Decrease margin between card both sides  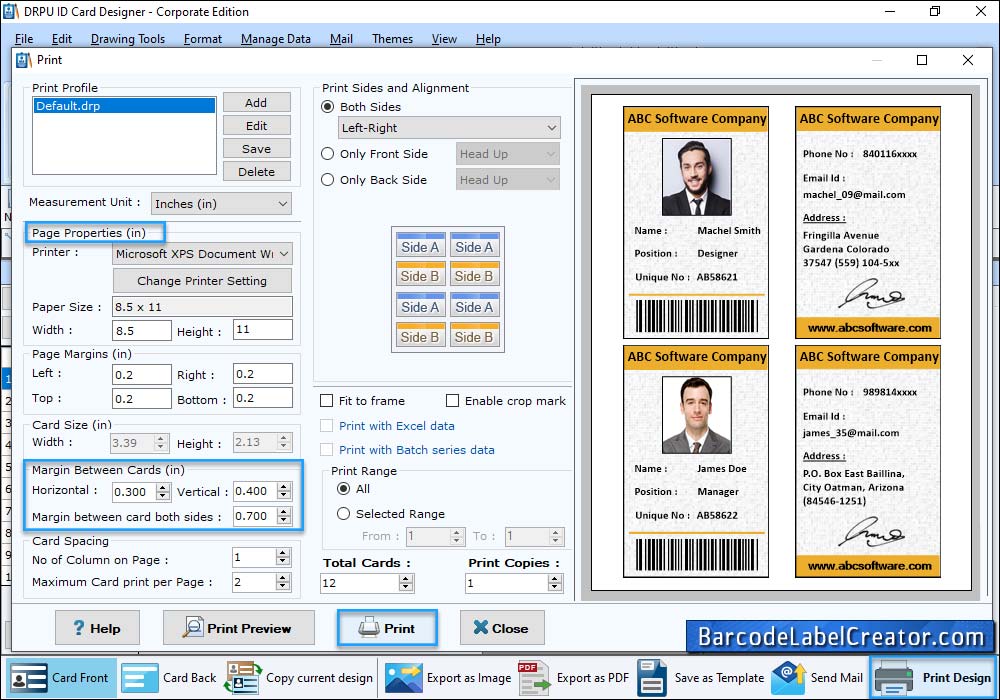click(284, 520)
